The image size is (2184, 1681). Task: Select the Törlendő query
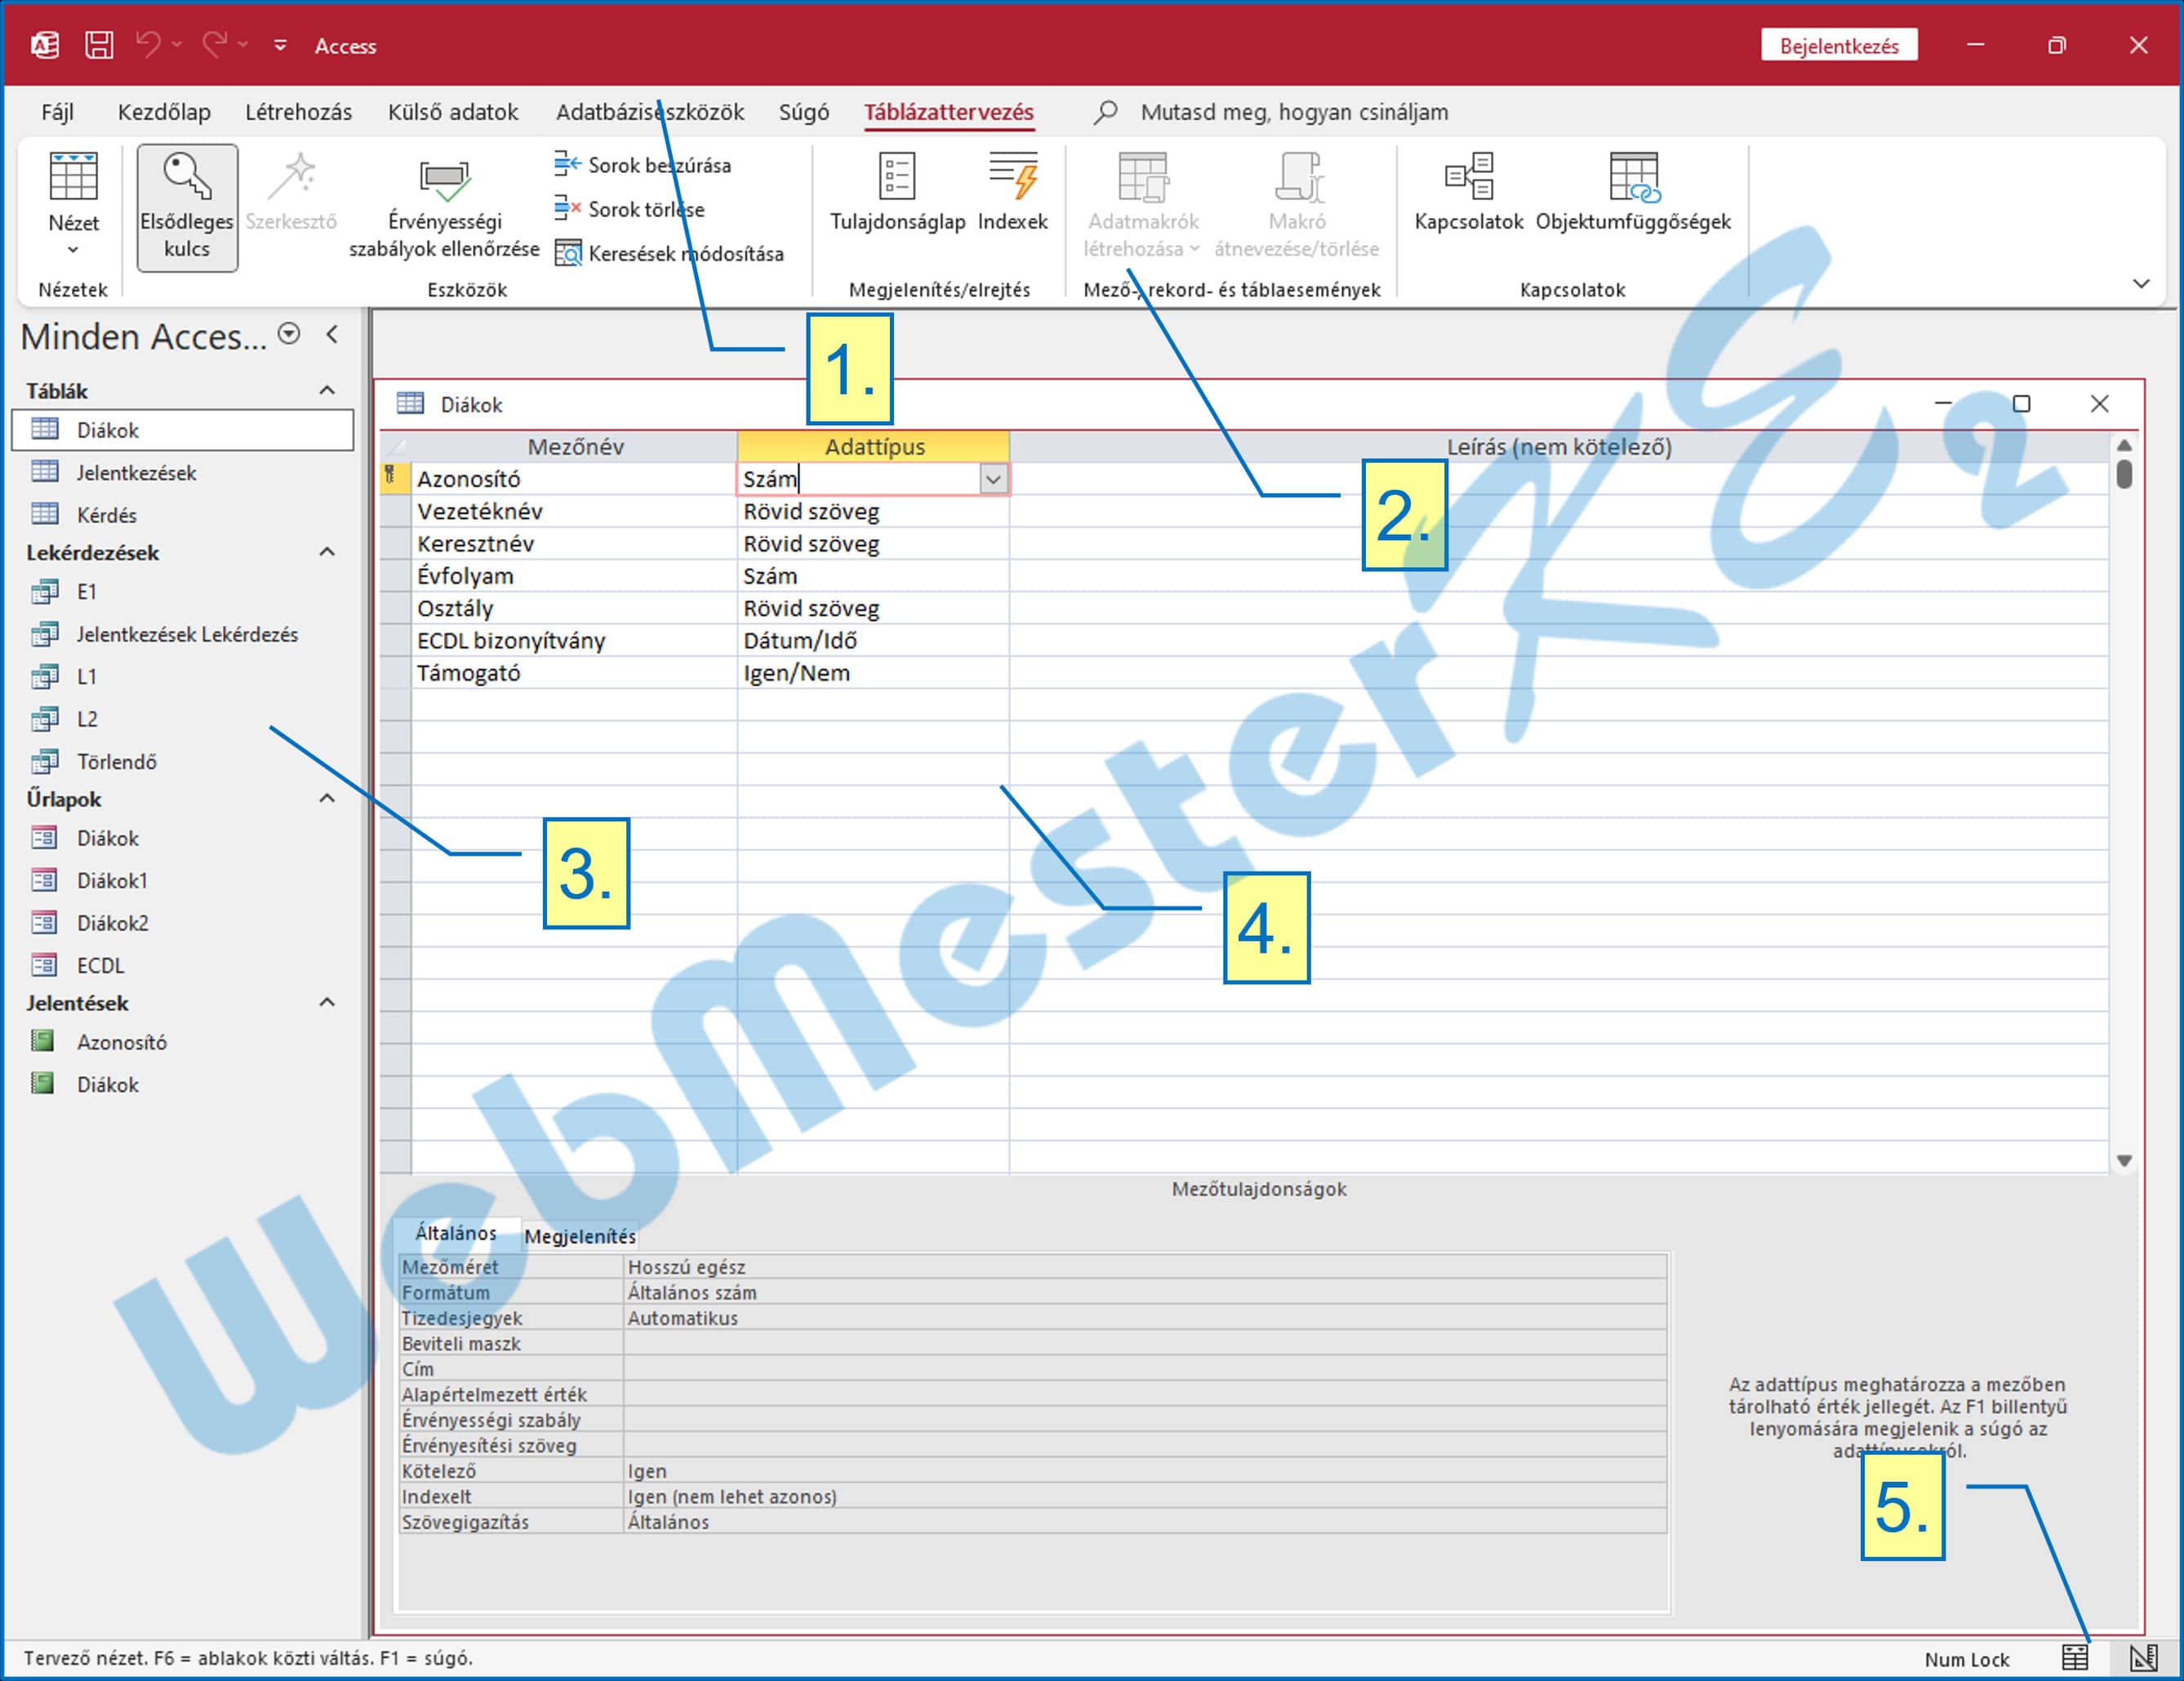[x=183, y=762]
